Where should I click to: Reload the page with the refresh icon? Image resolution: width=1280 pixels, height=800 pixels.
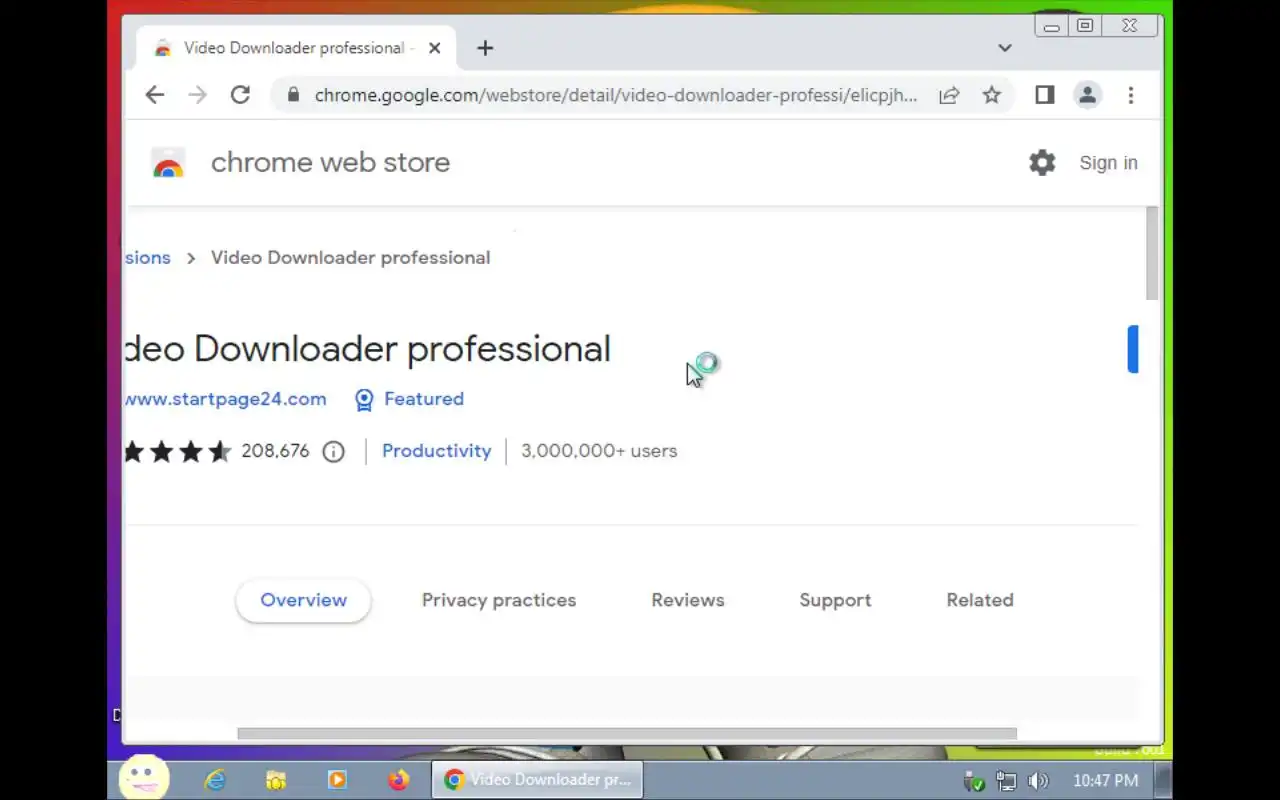240,95
